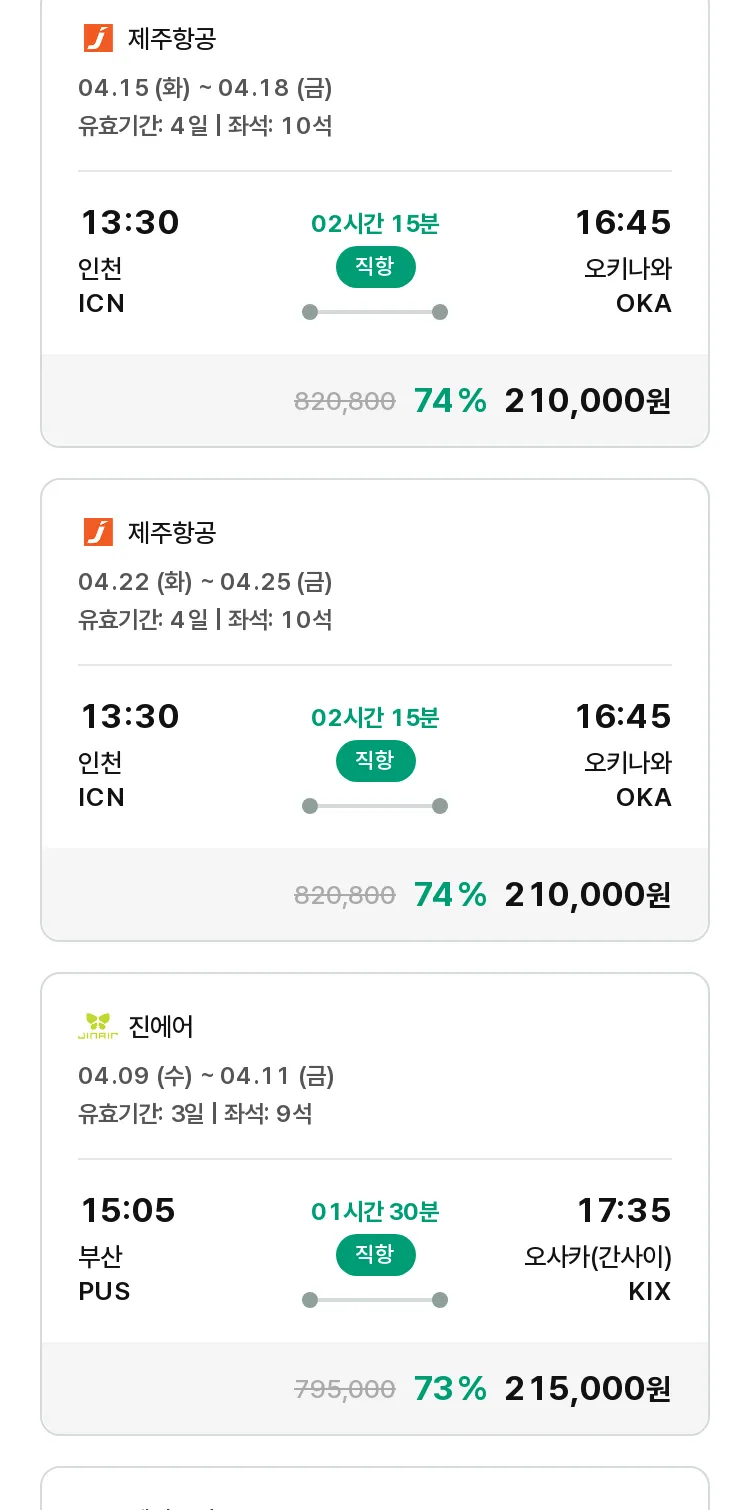
Task: Tap 직항 badge on April 22 flight
Action: [x=375, y=761]
